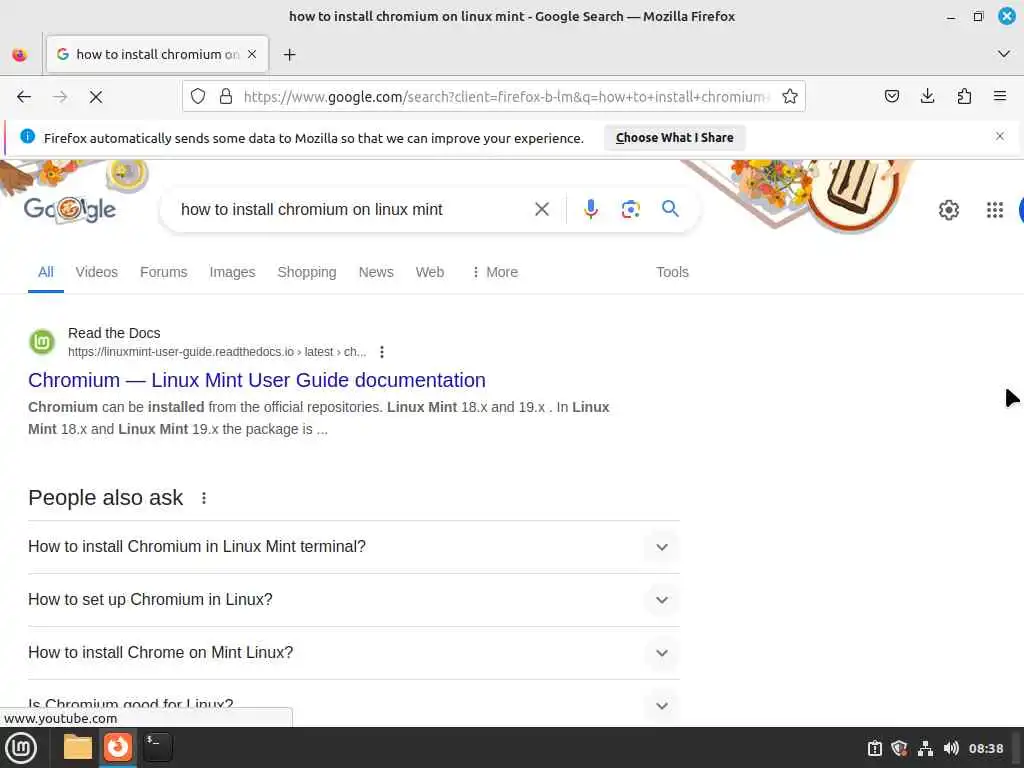Viewport: 1024px width, 768px height.
Task: Open the Firefox hamburger menu
Action: (1000, 97)
